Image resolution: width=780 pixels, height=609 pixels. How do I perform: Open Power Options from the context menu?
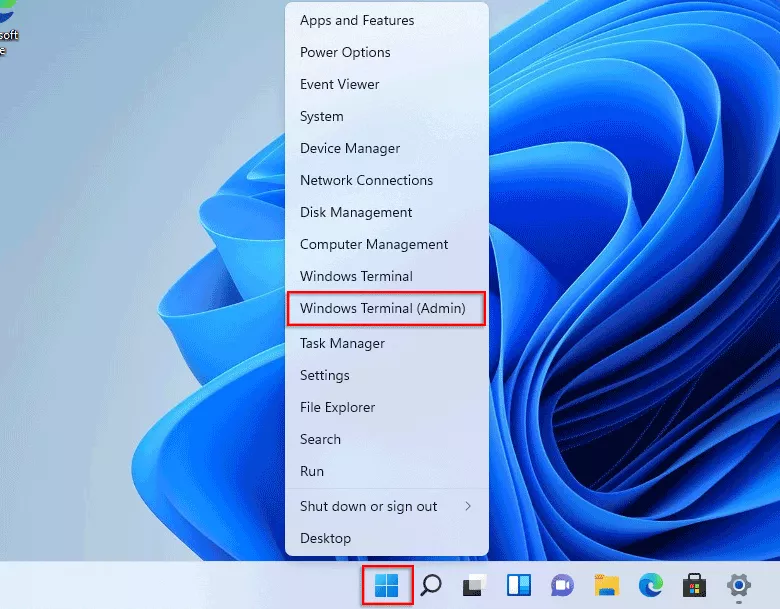[x=345, y=52]
